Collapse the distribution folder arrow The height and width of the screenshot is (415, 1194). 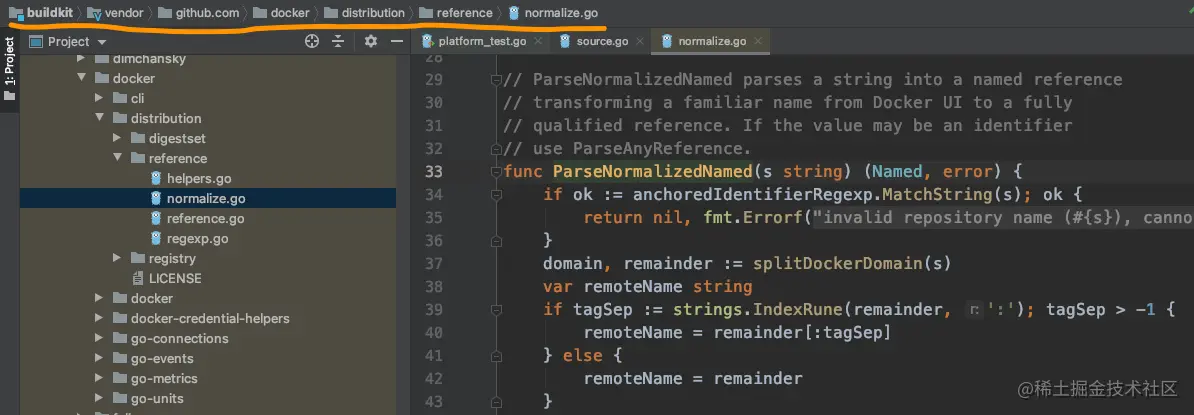[x=99, y=118]
